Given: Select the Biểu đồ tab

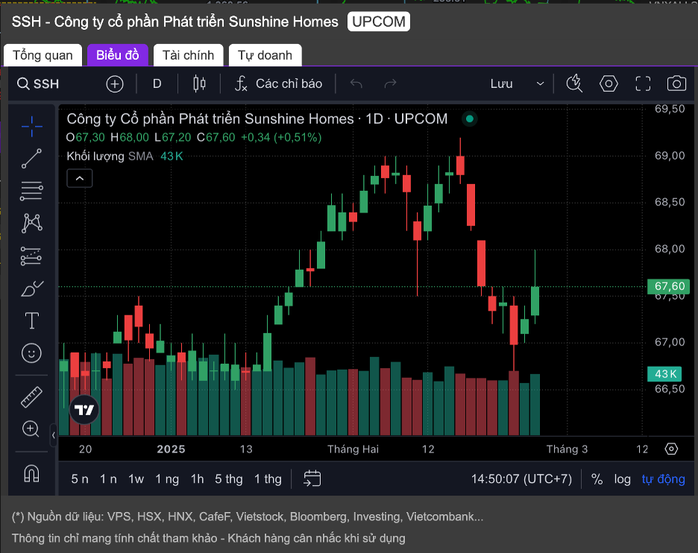Looking at the screenshot, I should click(118, 55).
